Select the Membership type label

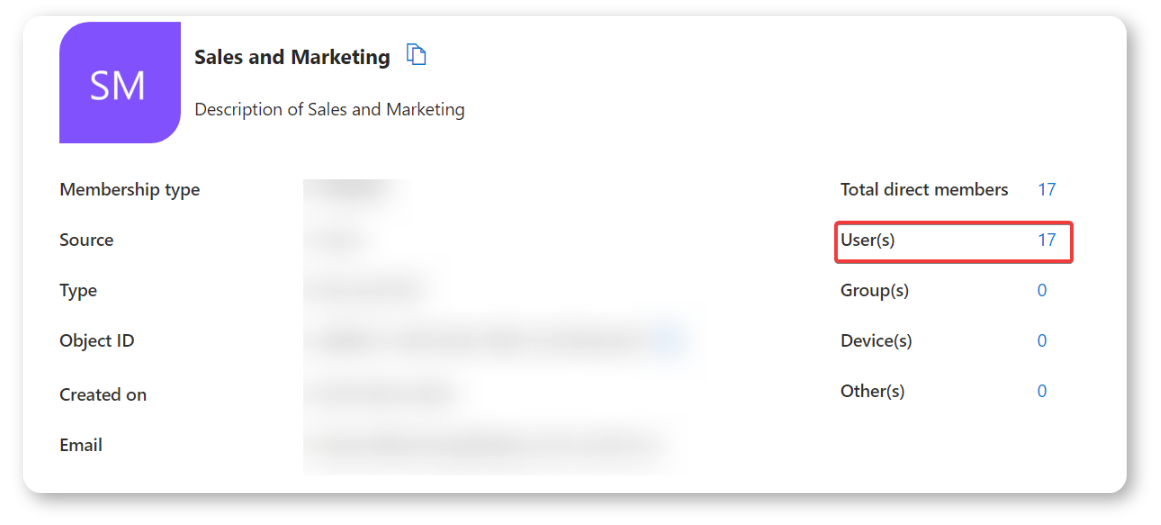pyautogui.click(x=129, y=190)
